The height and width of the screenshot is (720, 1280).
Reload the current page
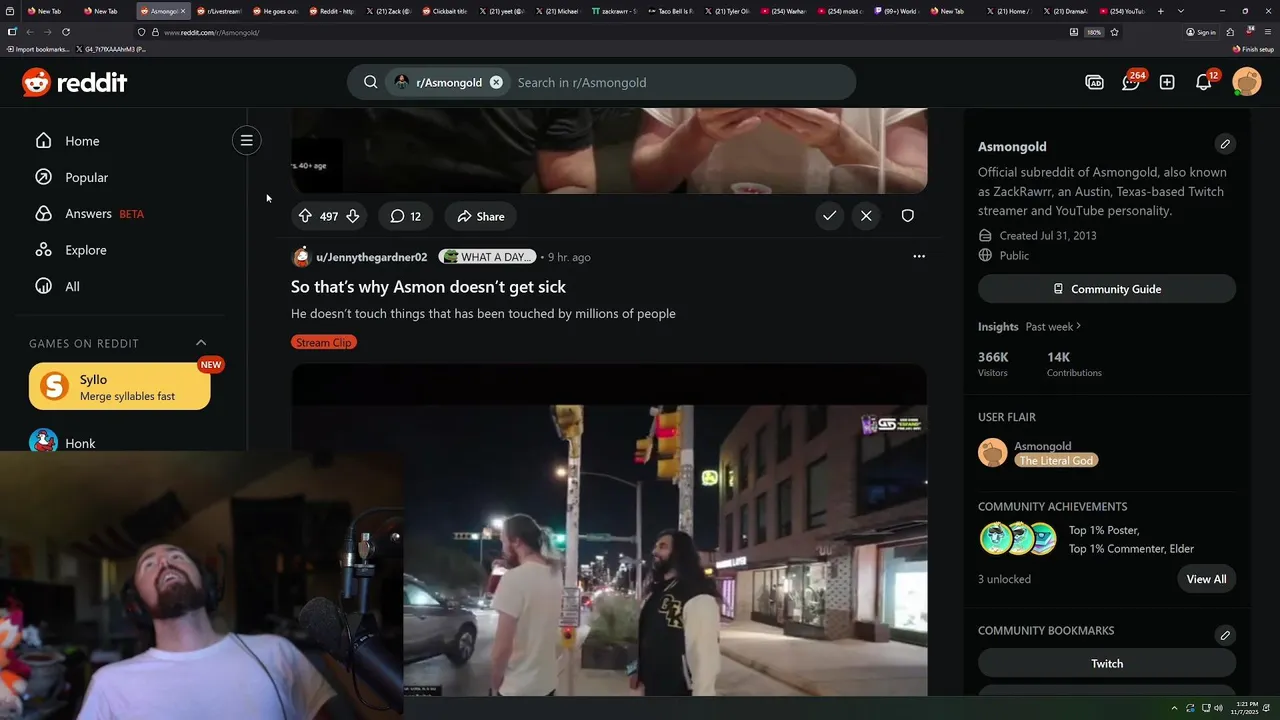66,32
